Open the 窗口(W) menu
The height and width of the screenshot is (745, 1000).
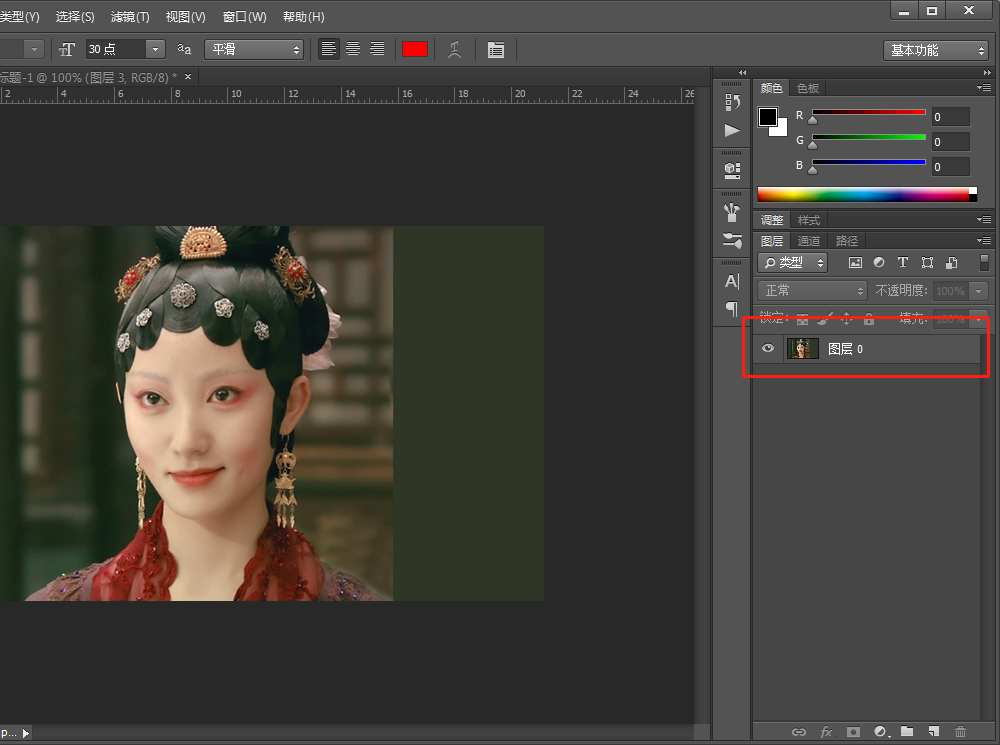pyautogui.click(x=244, y=17)
